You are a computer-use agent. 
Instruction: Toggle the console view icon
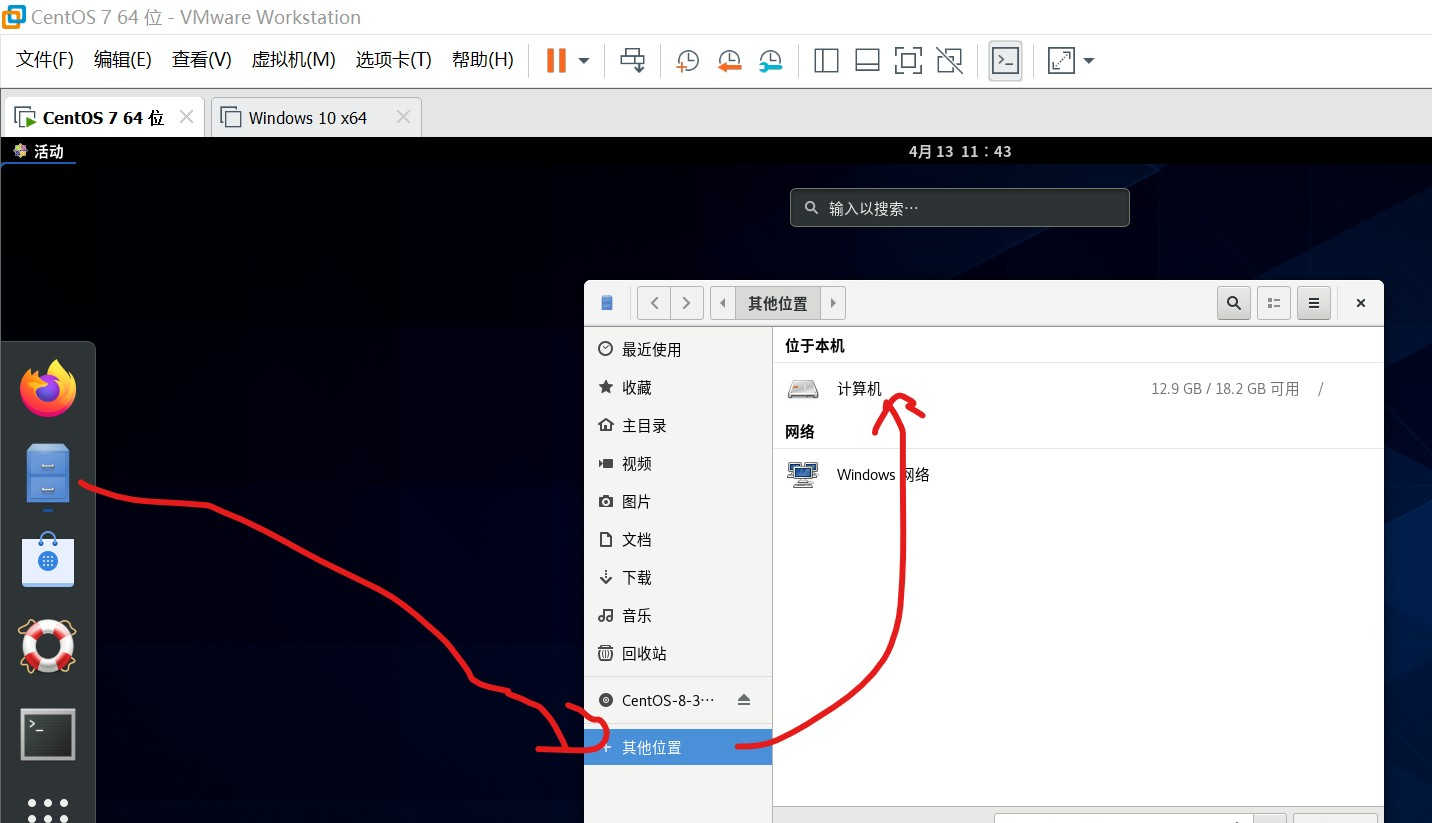pyautogui.click(x=1005, y=61)
